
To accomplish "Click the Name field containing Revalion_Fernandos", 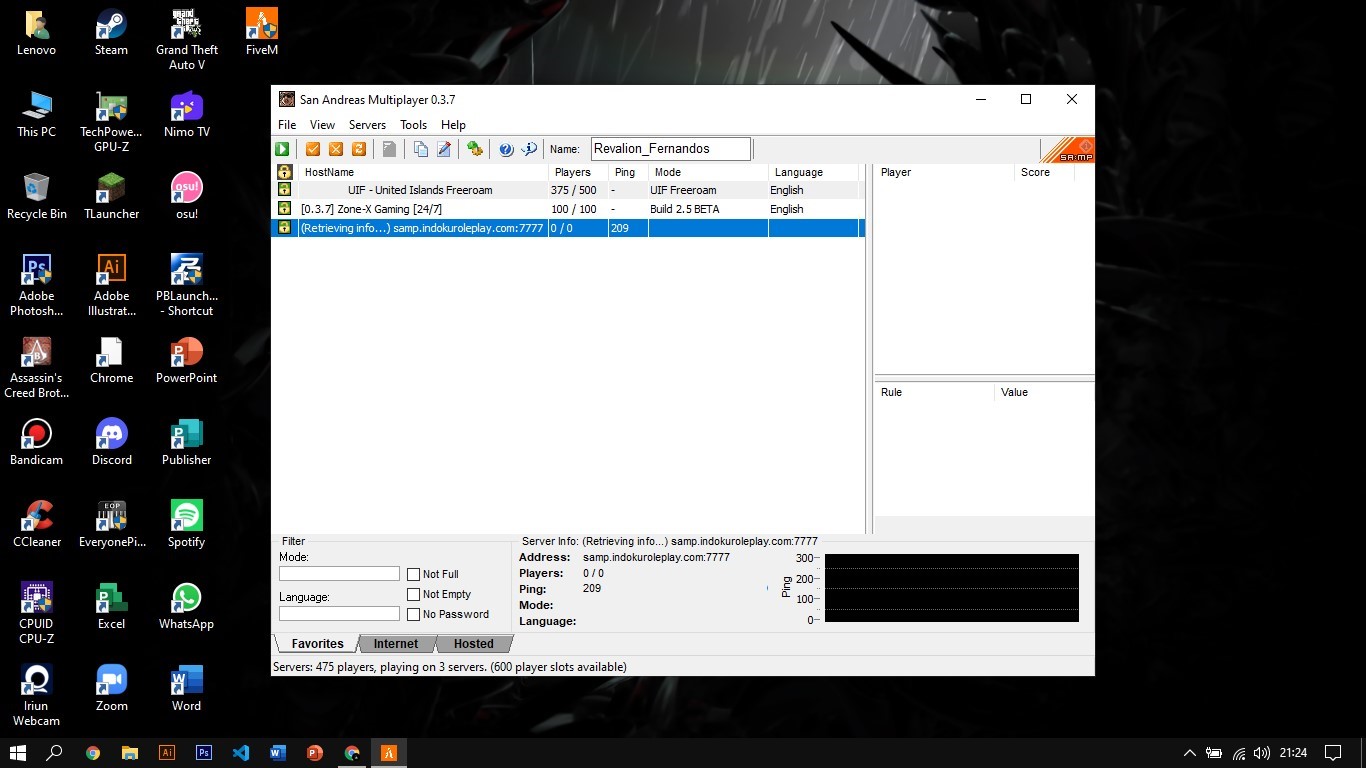I will pyautogui.click(x=670, y=149).
